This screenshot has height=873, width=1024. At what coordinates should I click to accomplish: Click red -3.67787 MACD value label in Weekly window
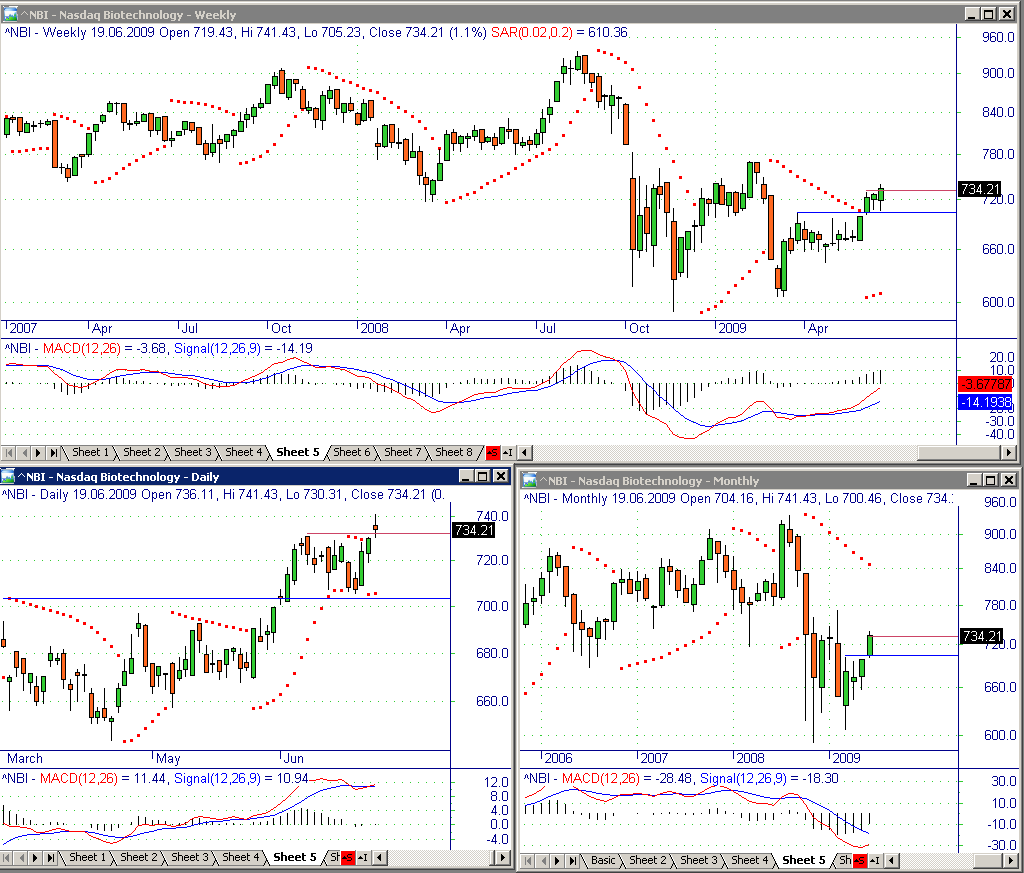point(985,384)
